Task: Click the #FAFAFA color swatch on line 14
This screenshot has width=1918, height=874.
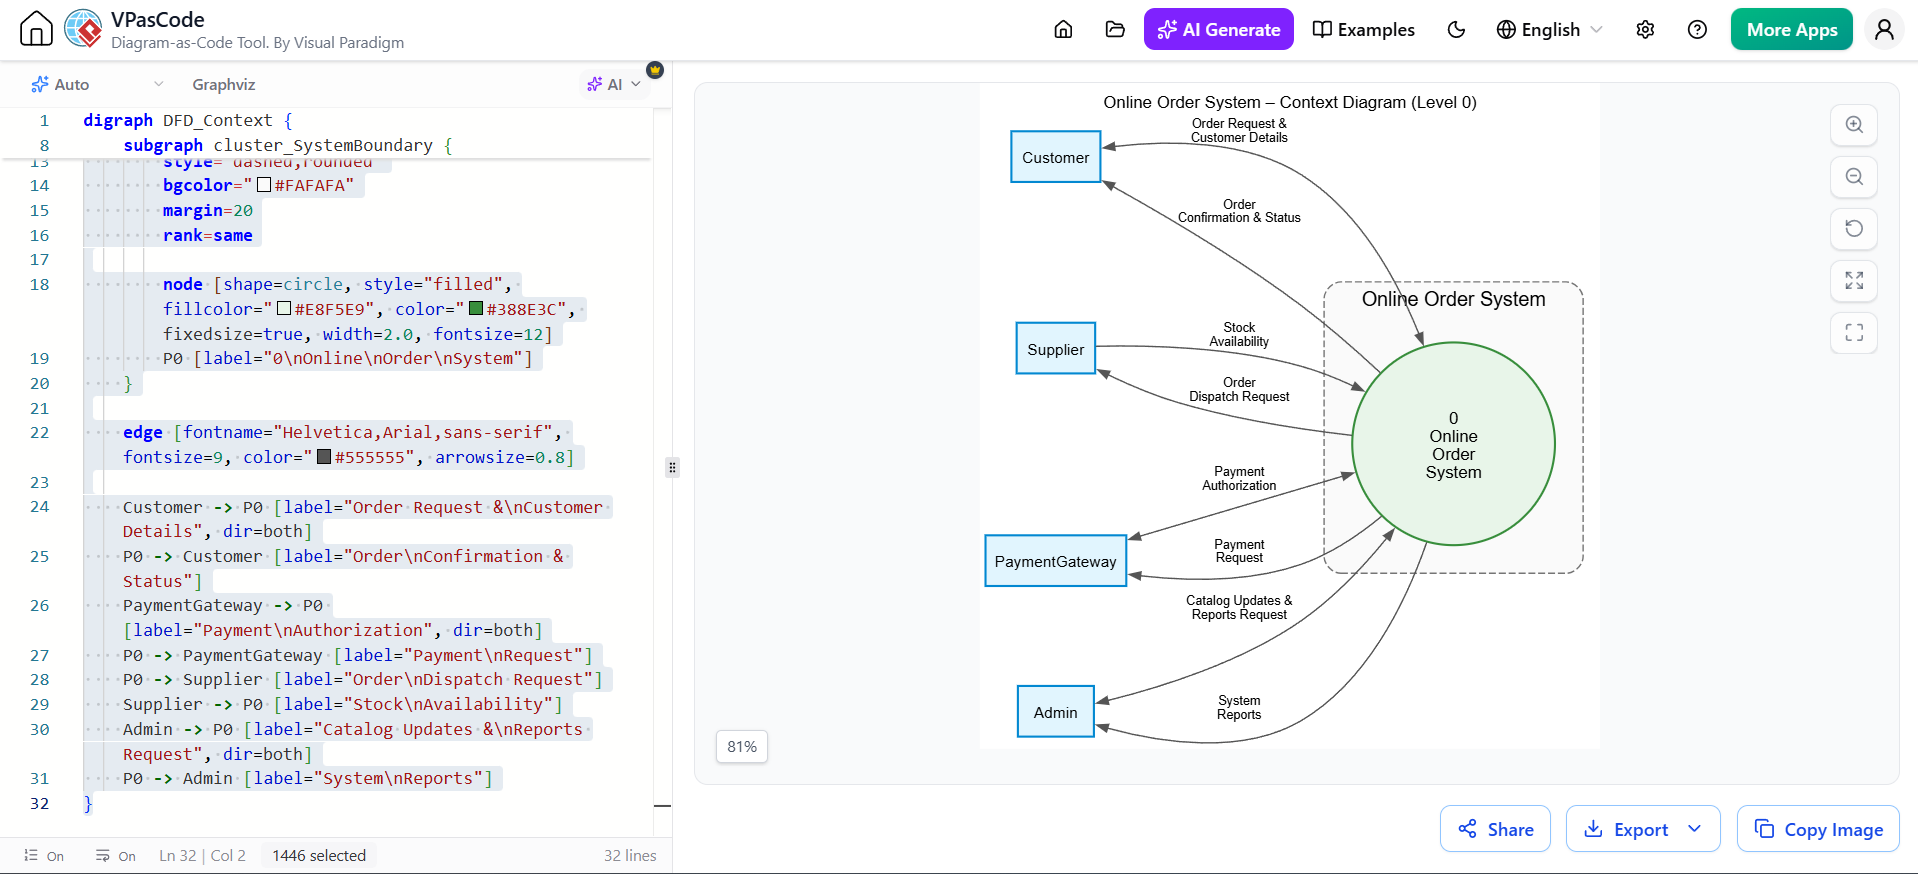Action: (x=264, y=185)
